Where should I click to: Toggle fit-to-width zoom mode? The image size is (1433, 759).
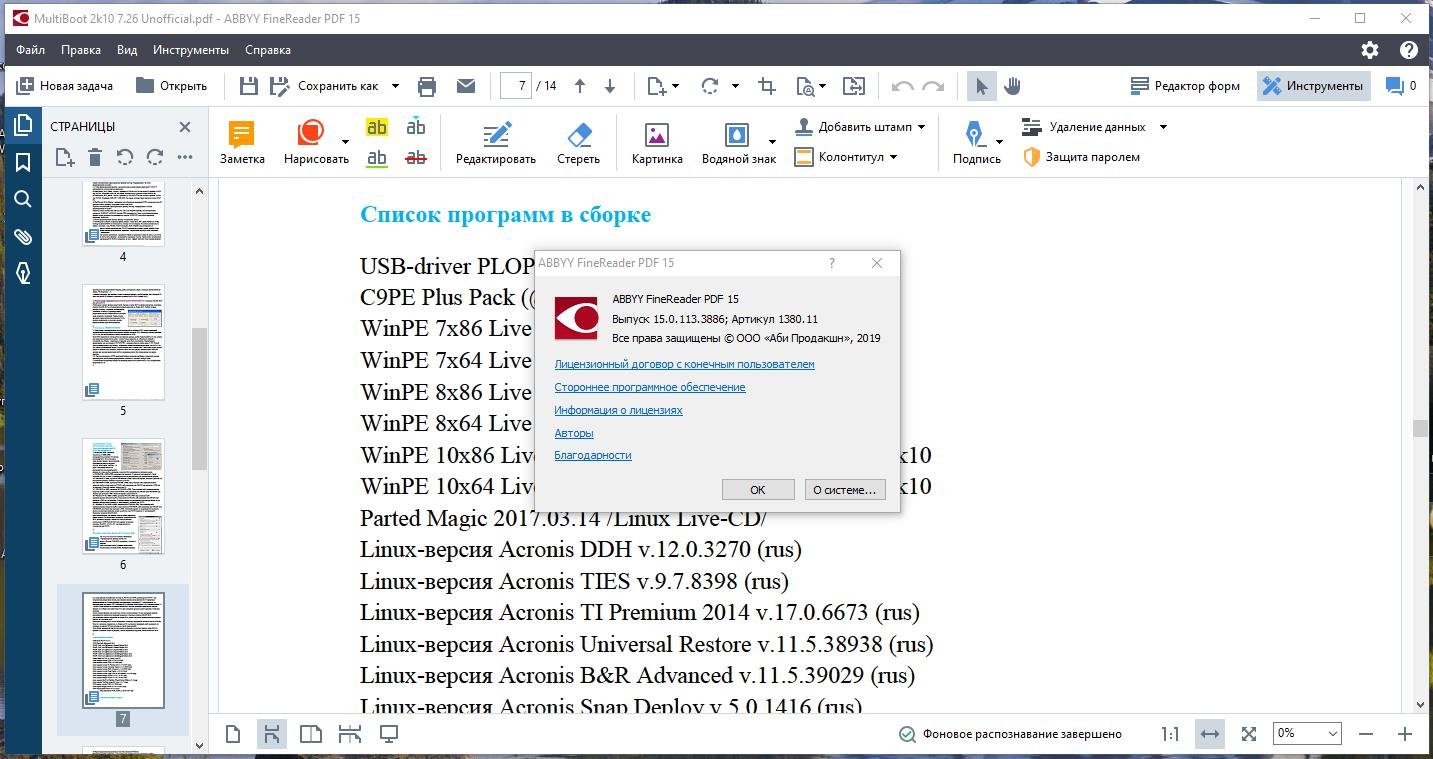1210,734
